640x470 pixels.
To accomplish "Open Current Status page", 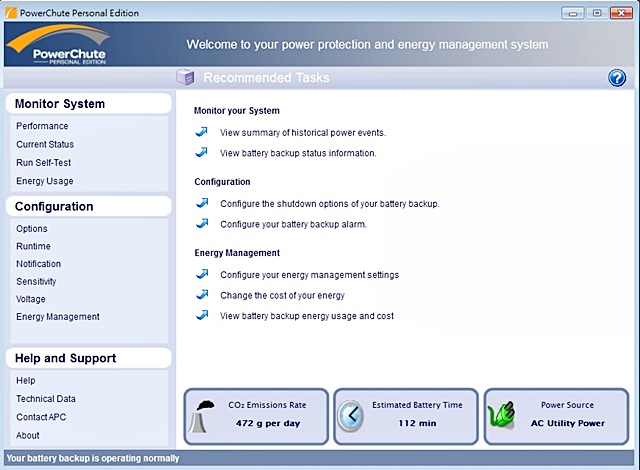I will 45,144.
